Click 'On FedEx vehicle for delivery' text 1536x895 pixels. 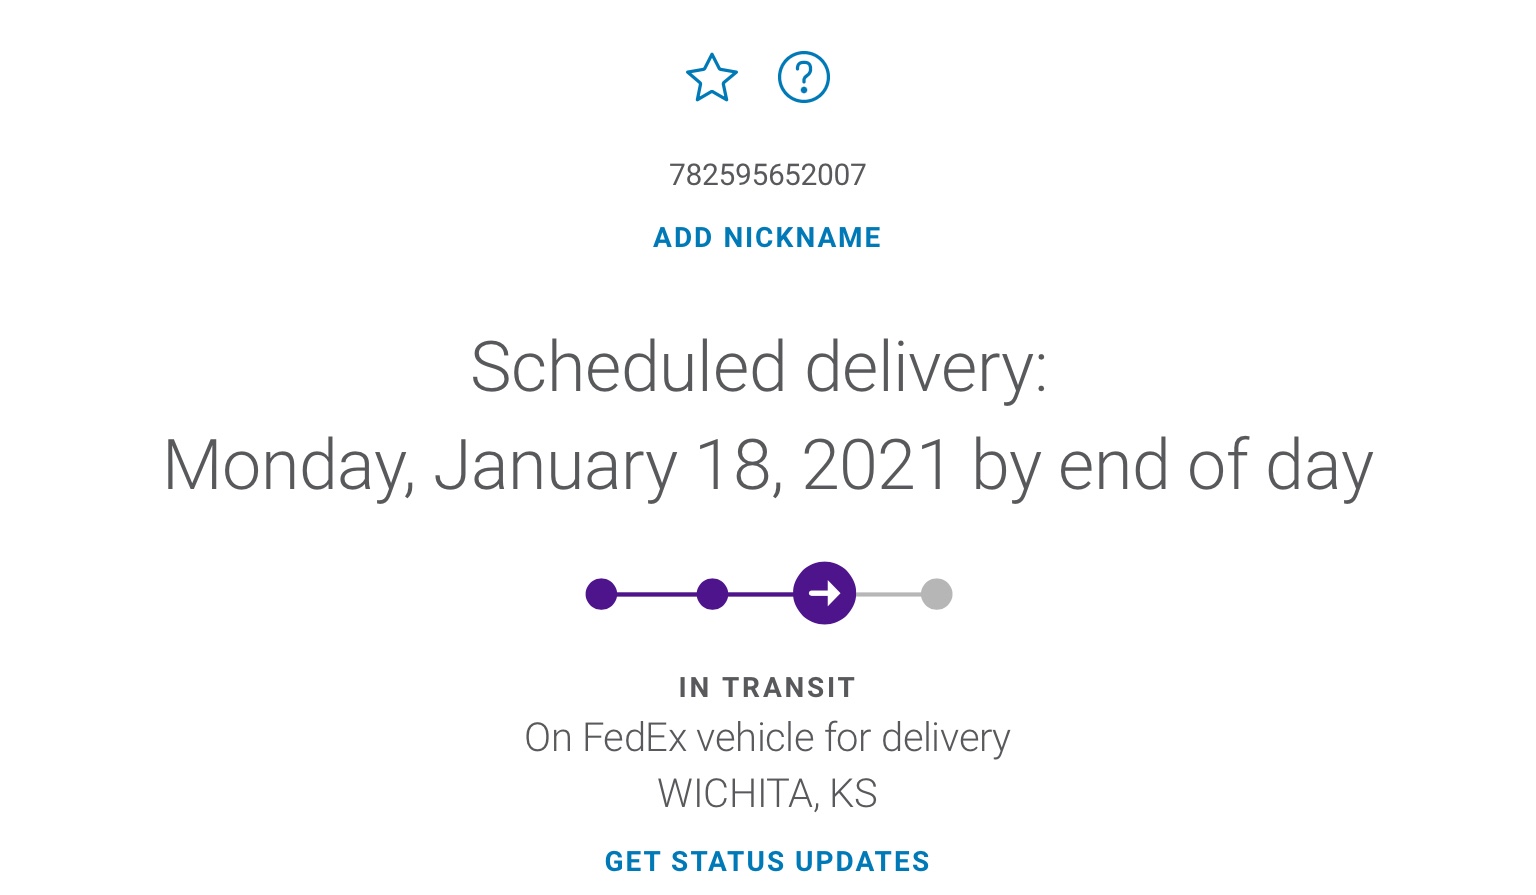[x=767, y=738]
